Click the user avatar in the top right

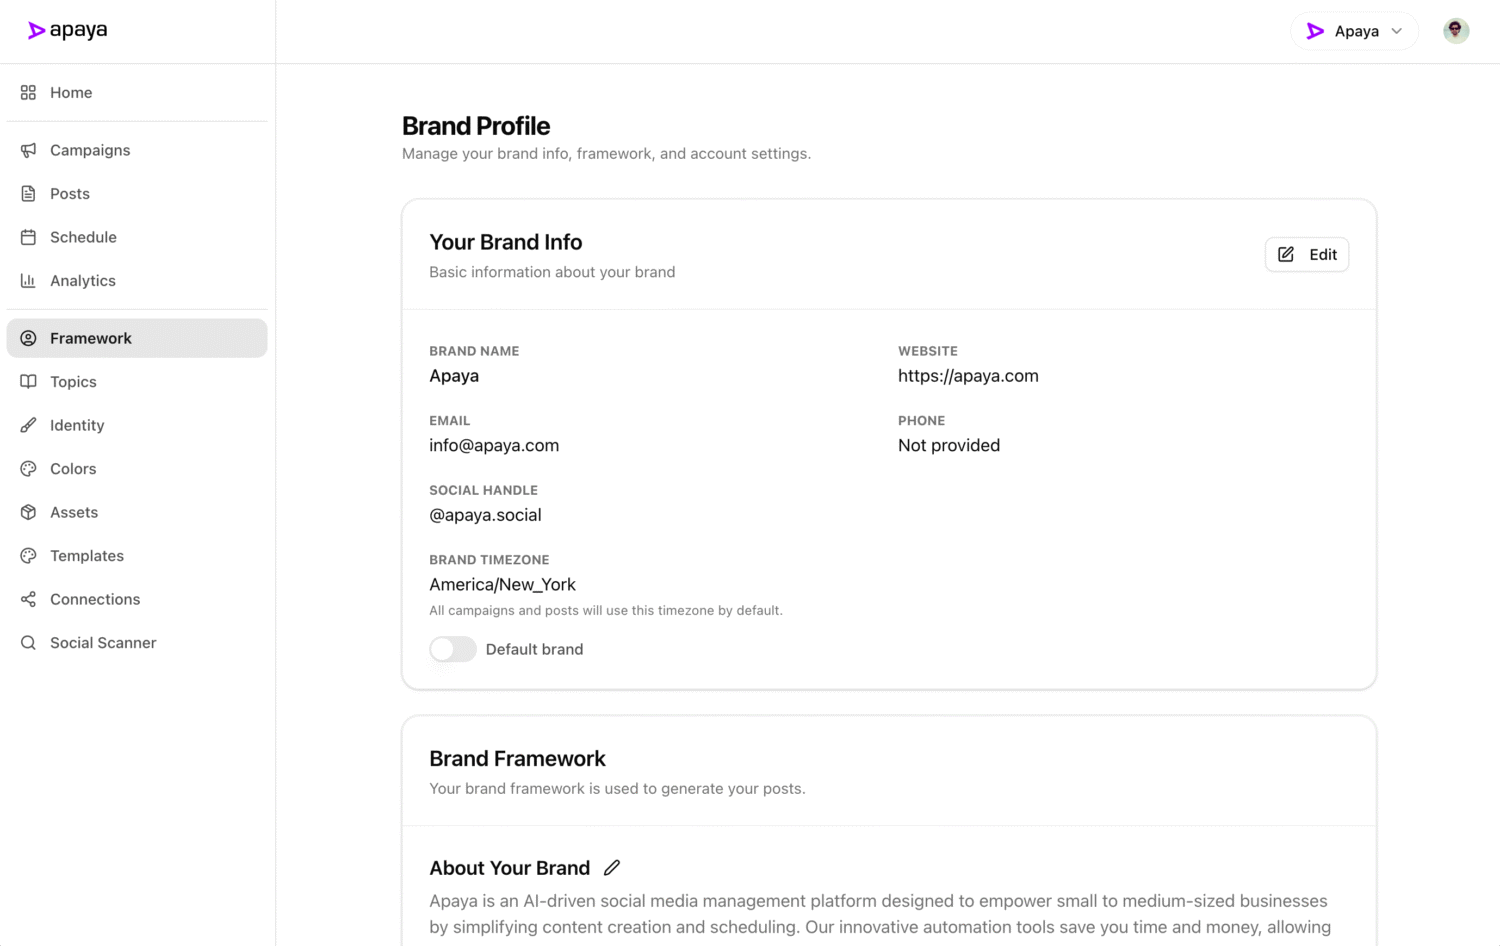point(1455,30)
